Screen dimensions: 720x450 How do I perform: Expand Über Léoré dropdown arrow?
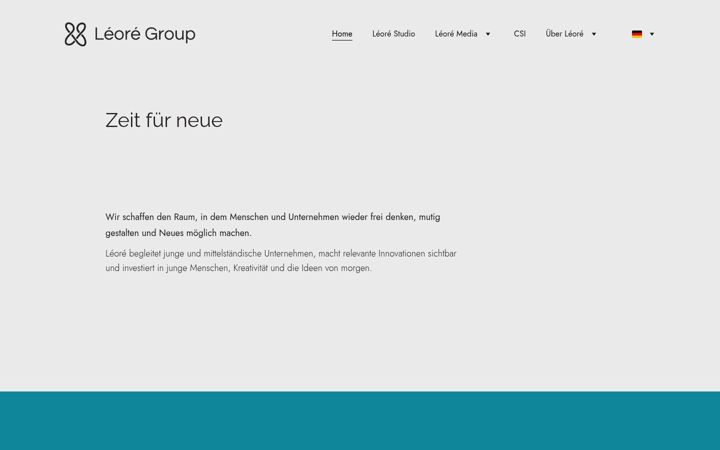click(593, 34)
